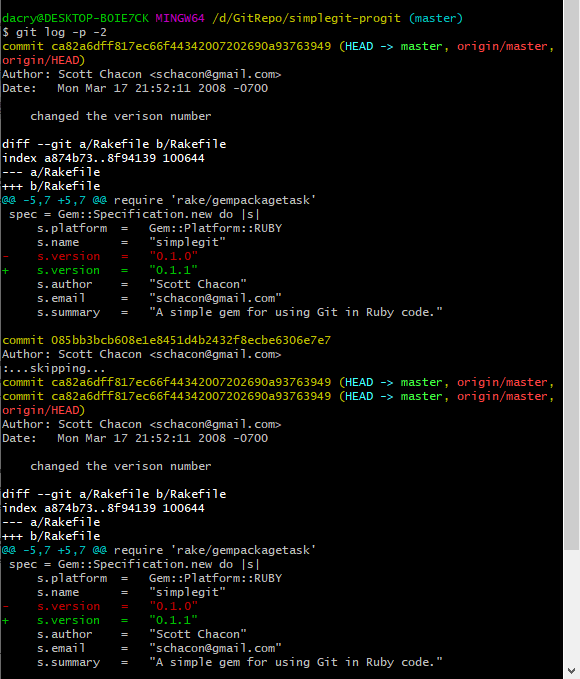The image size is (580, 679).
Task: Click the green "0.1.1" version line above commit 085bb3b
Action: coord(100,270)
